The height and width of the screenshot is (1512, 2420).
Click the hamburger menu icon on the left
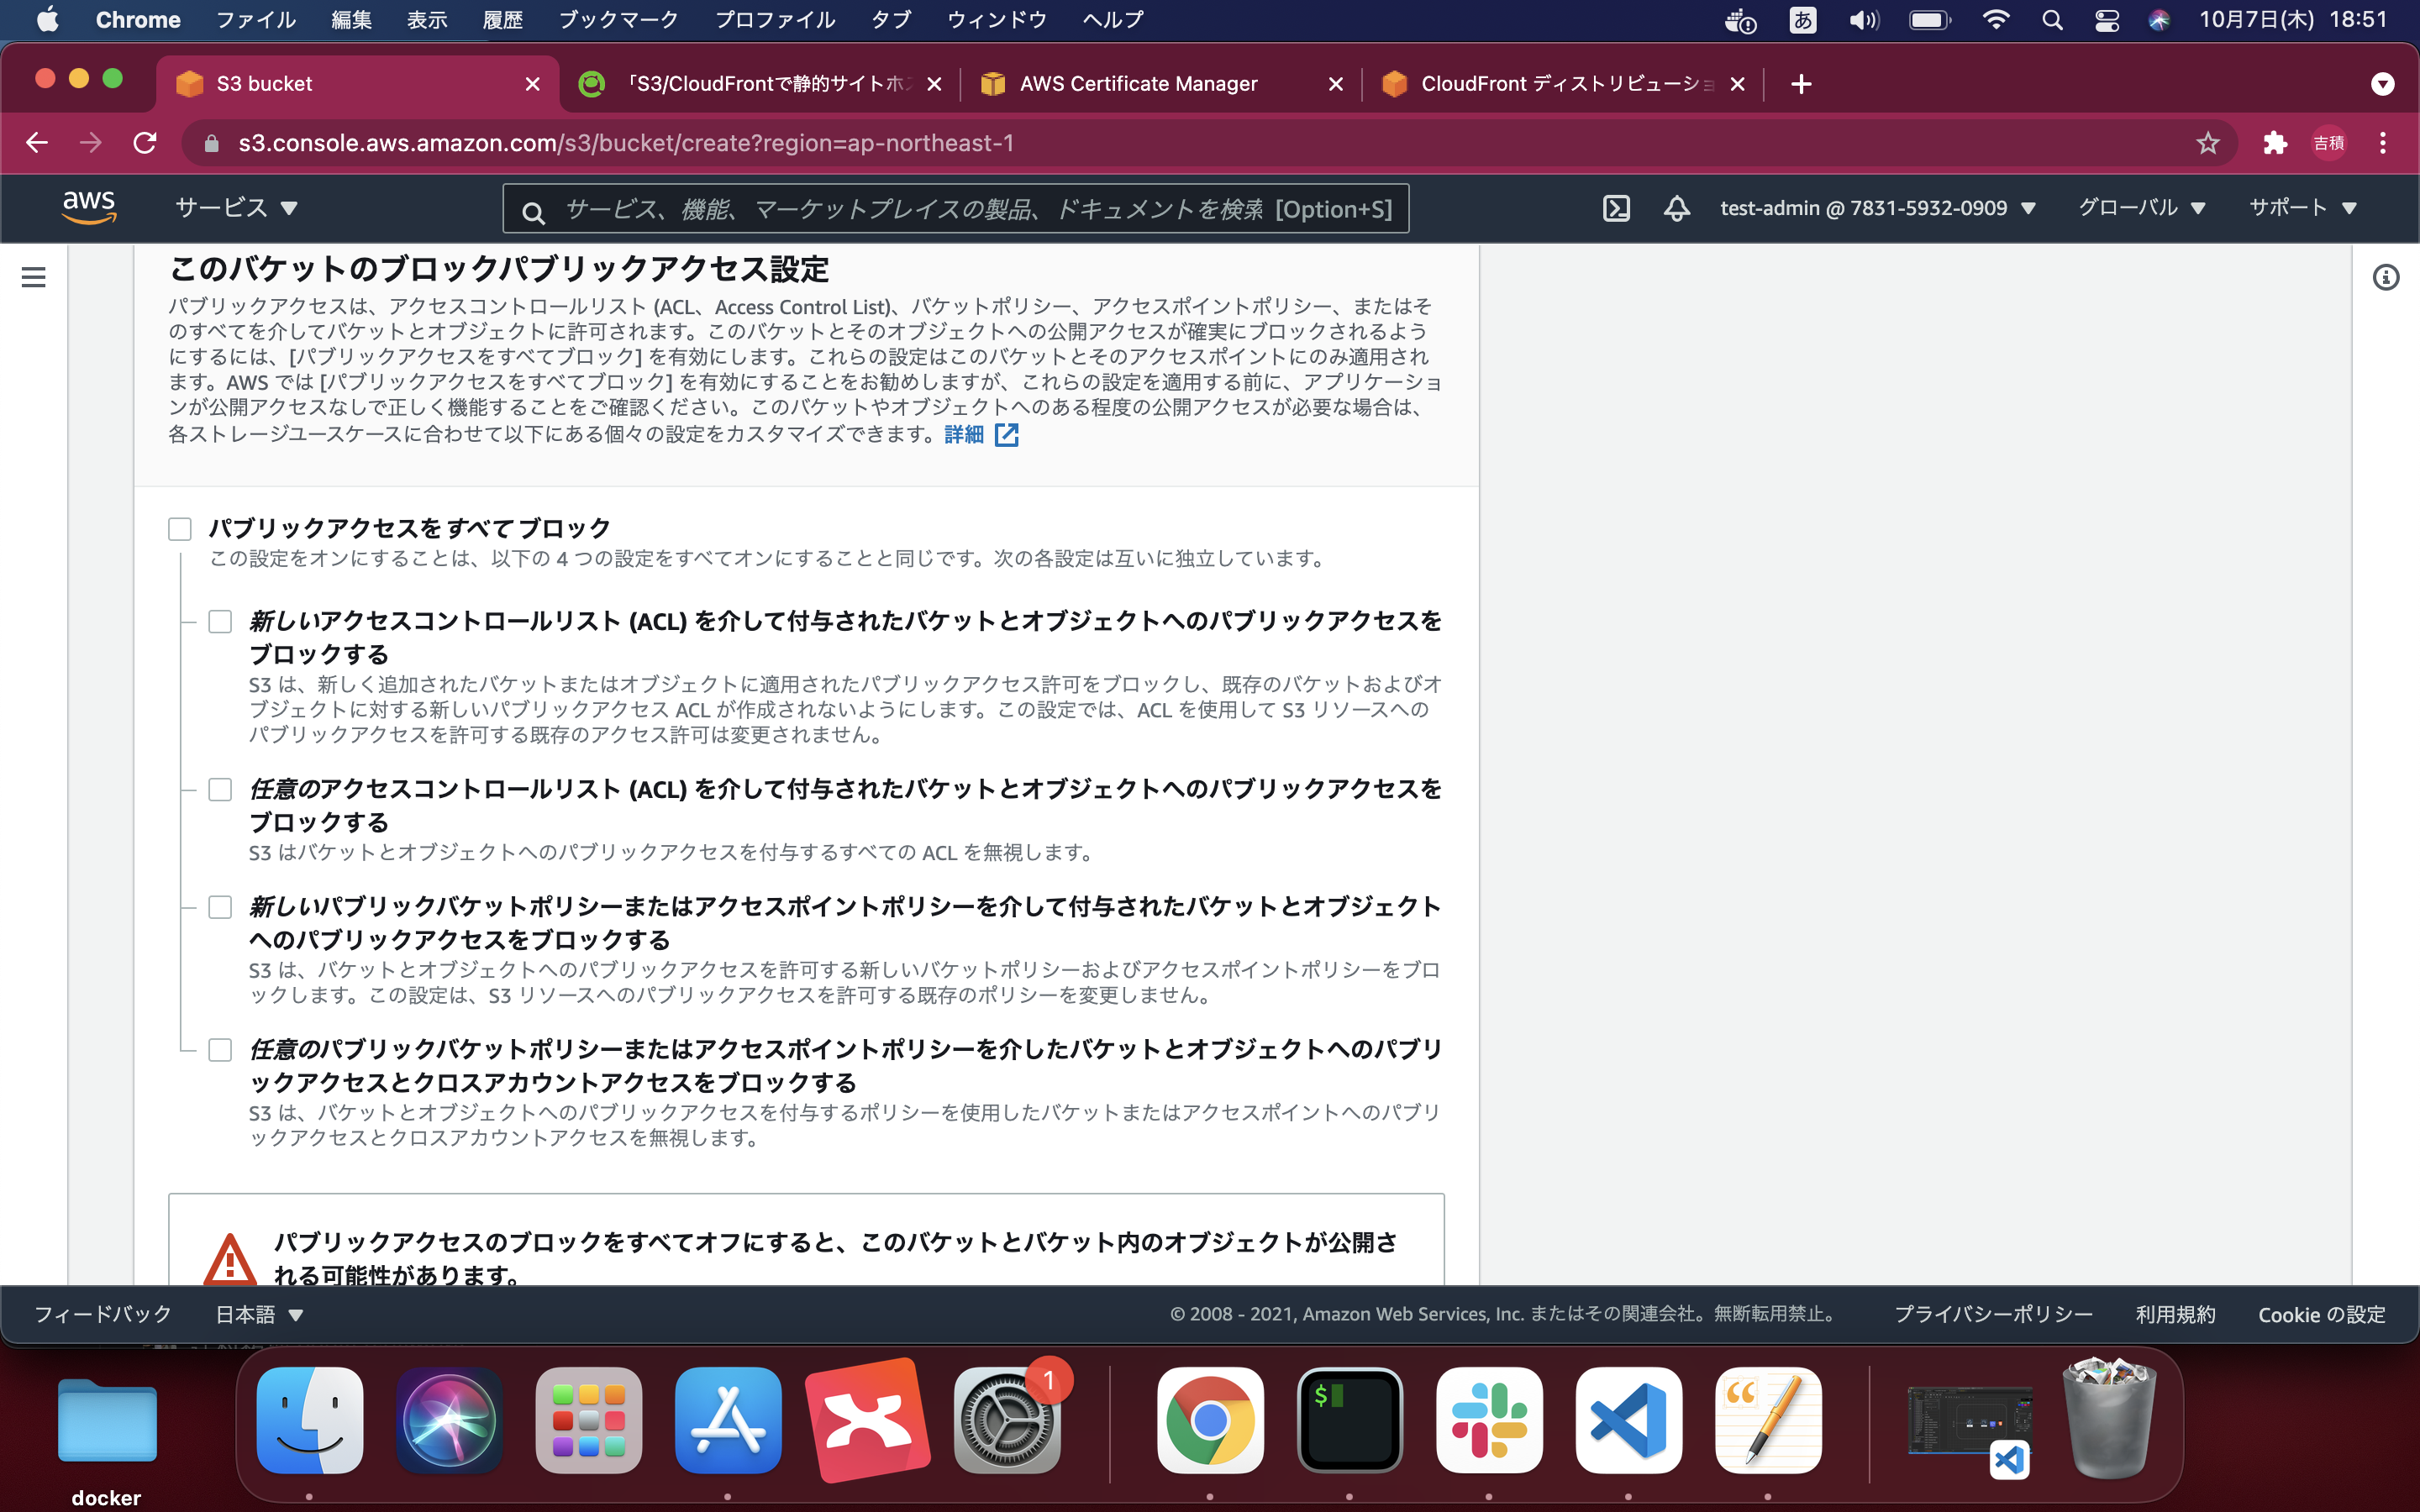pos(34,277)
